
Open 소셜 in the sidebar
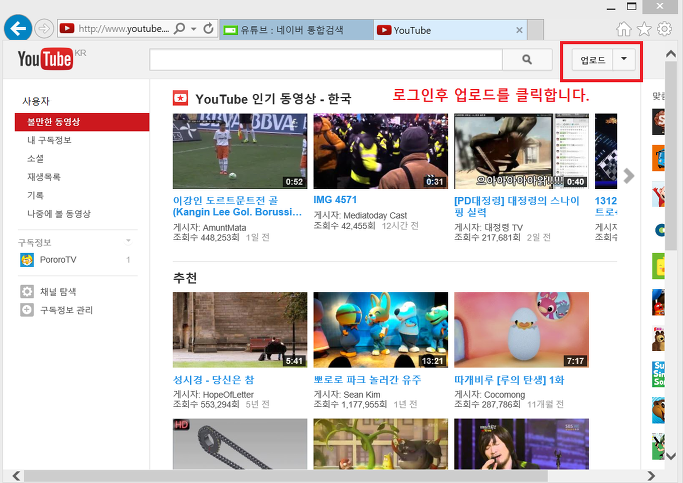[x=35, y=159]
